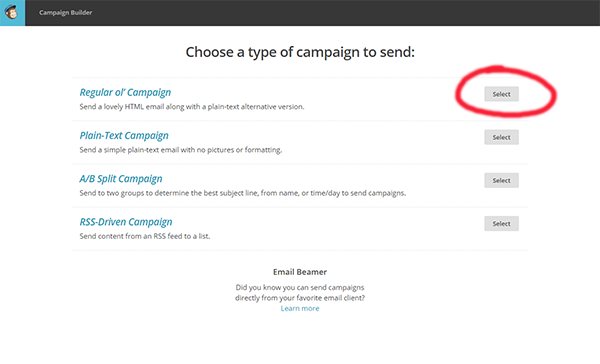Choose Select button for RSS-Driven Campaign
Image resolution: width=600 pixels, height=364 pixels.
coord(501,224)
